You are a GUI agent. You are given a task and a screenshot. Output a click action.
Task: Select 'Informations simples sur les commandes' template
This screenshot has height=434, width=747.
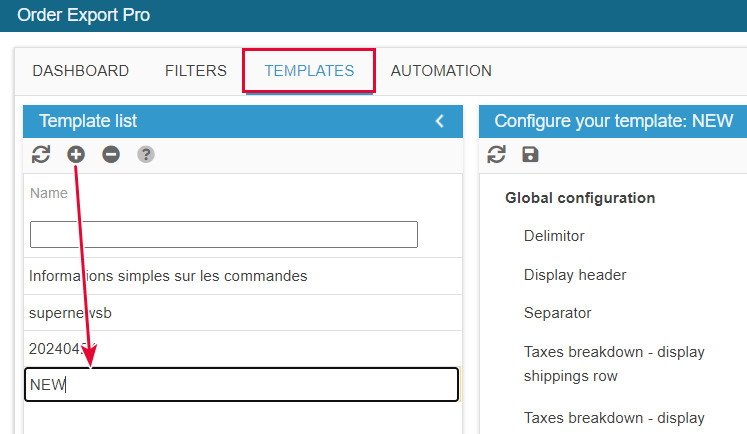(168, 275)
